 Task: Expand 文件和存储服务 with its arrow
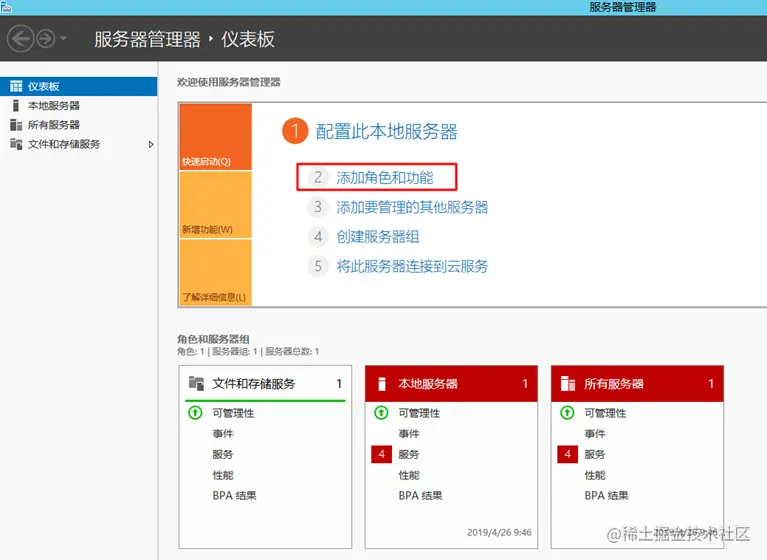tap(151, 144)
